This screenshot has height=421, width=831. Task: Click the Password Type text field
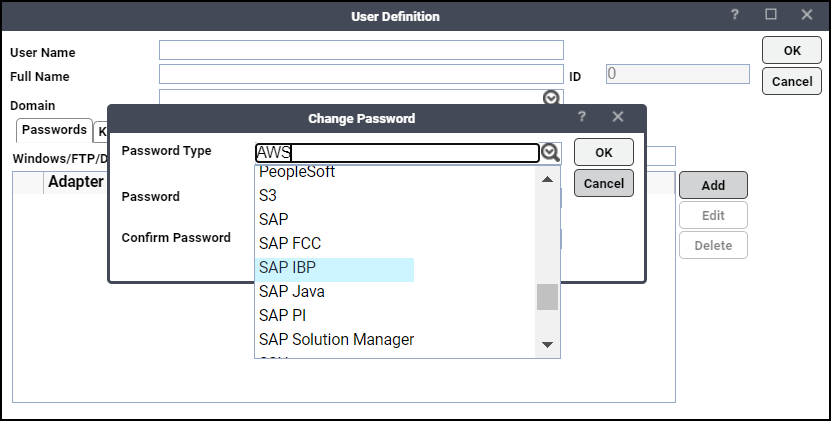(x=397, y=153)
